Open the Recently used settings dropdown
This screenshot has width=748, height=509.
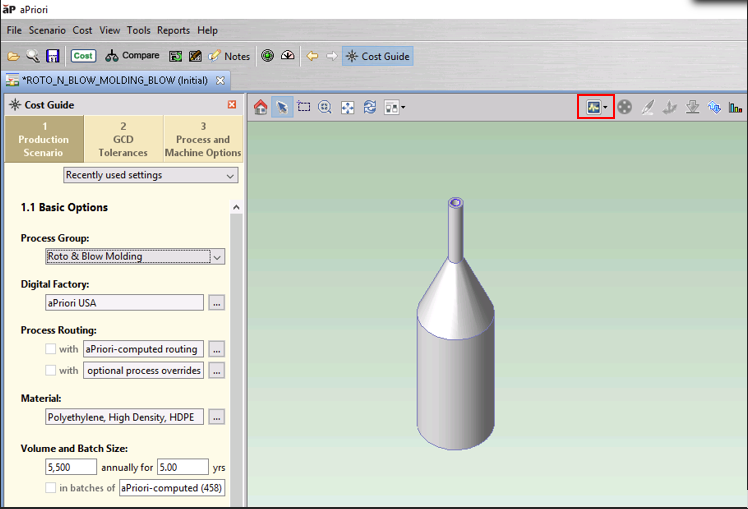click(x=150, y=175)
